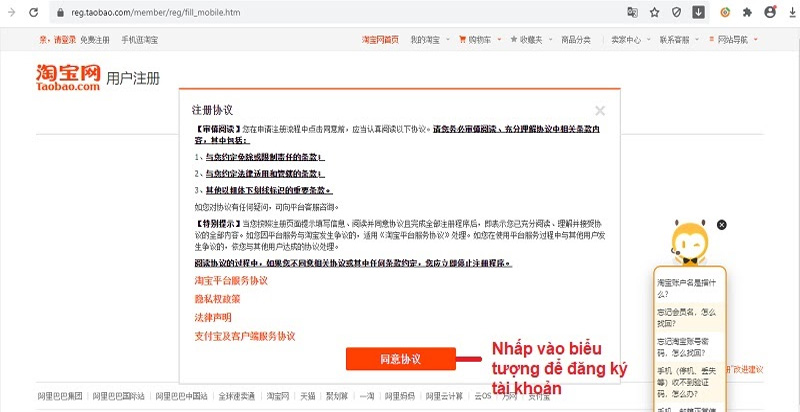Expand 联系客服 dropdown
Viewport: 800px width, 412px height.
click(679, 40)
